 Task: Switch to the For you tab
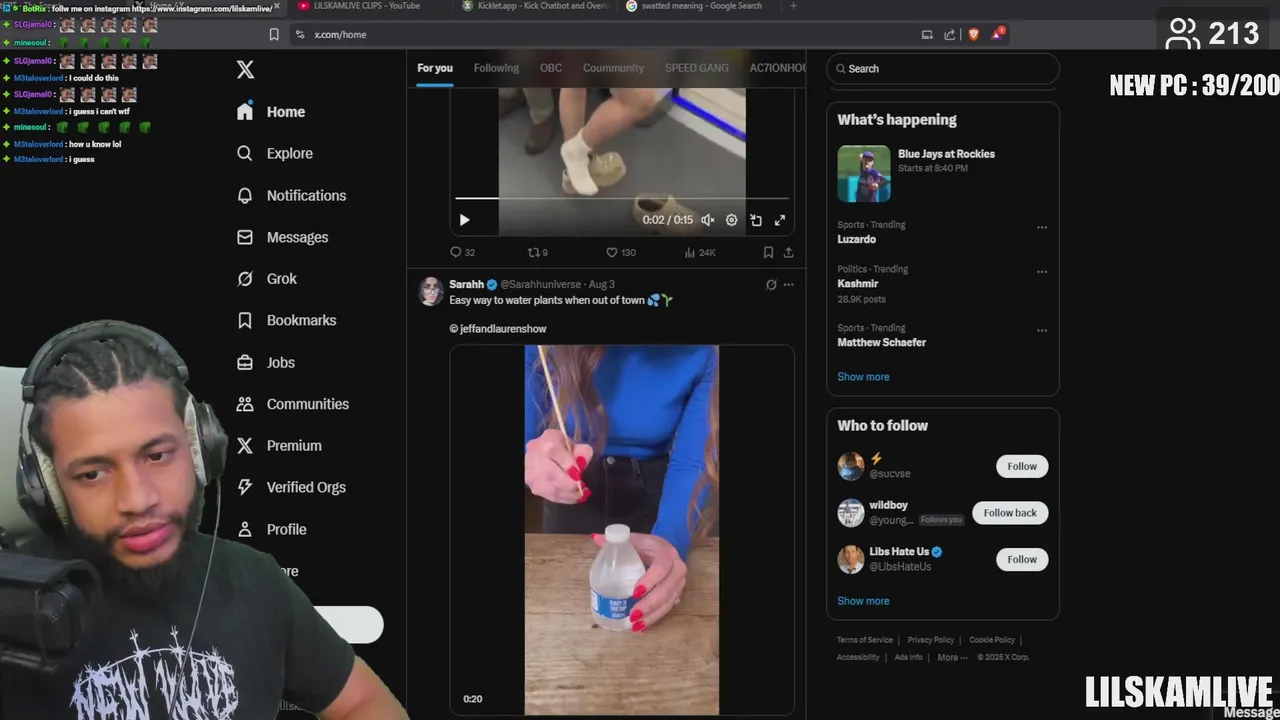[435, 68]
